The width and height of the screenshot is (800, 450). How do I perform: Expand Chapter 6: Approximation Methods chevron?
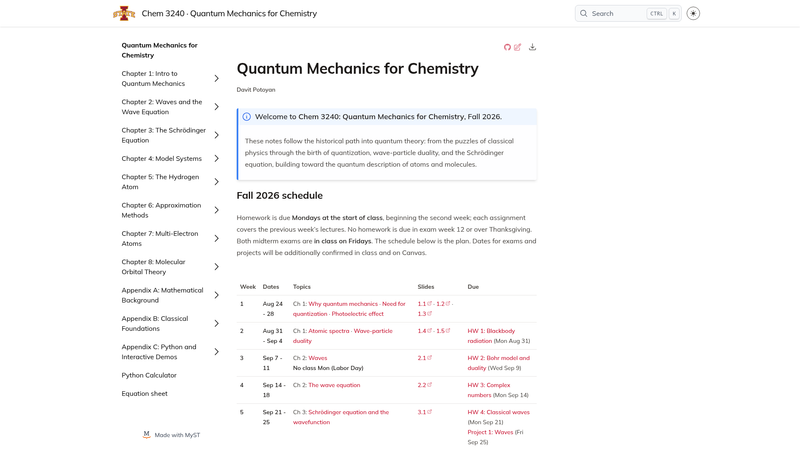[x=216, y=210]
